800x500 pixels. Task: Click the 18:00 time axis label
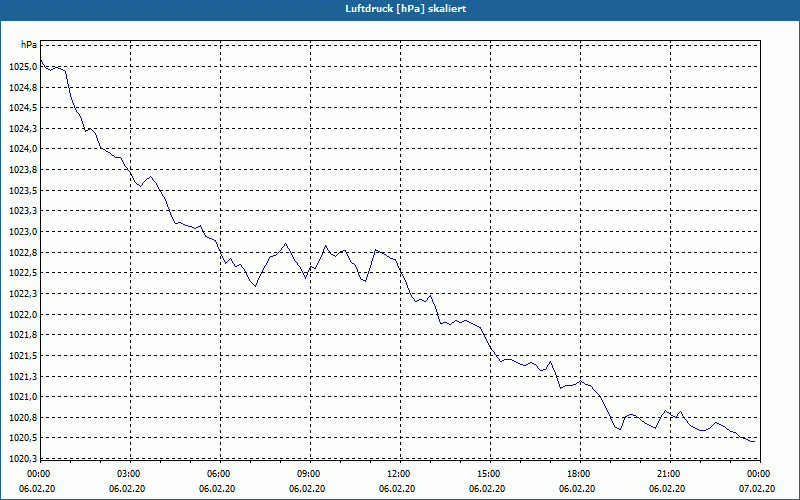pyautogui.click(x=580, y=473)
